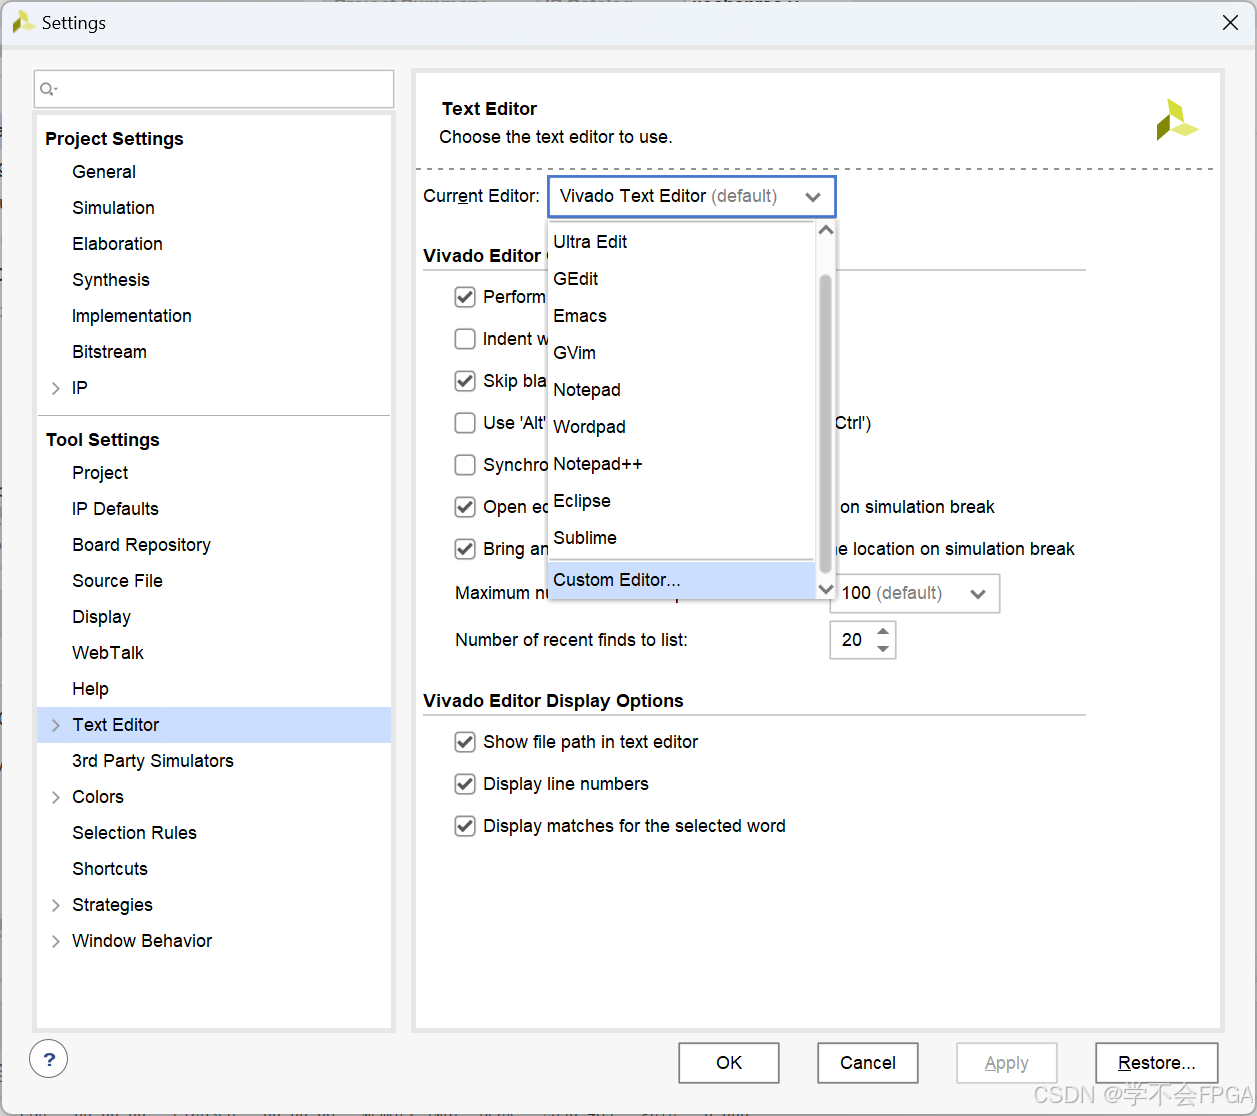This screenshot has width=1257, height=1116.
Task: Open Synthesis settings
Action: [x=111, y=280]
